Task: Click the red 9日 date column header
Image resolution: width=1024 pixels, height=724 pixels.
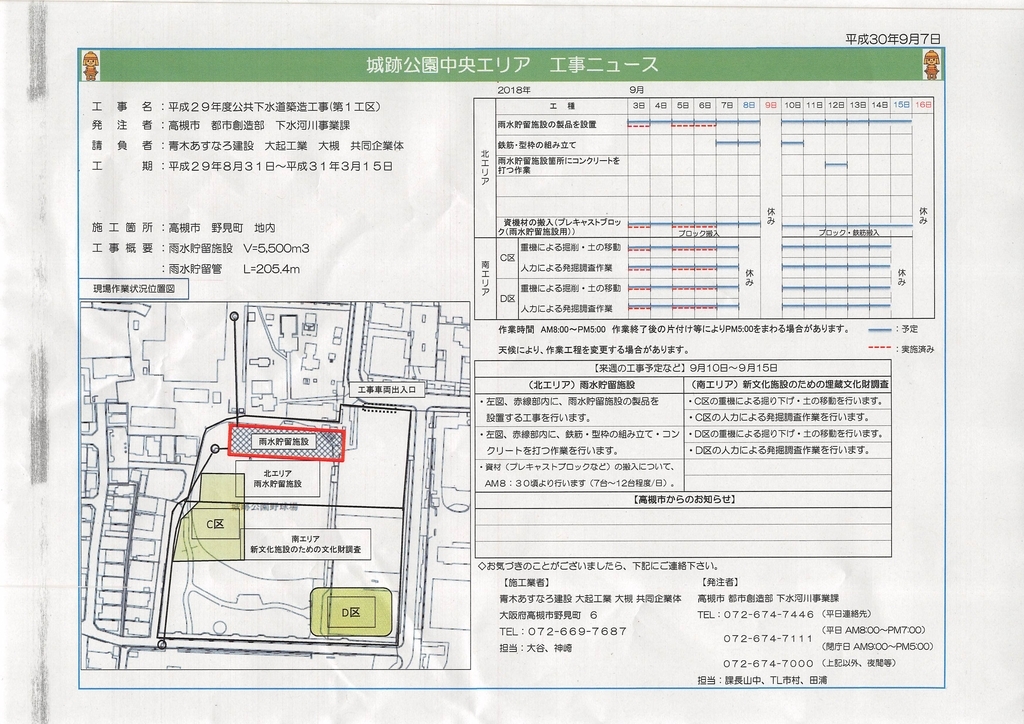Action: pos(771,105)
